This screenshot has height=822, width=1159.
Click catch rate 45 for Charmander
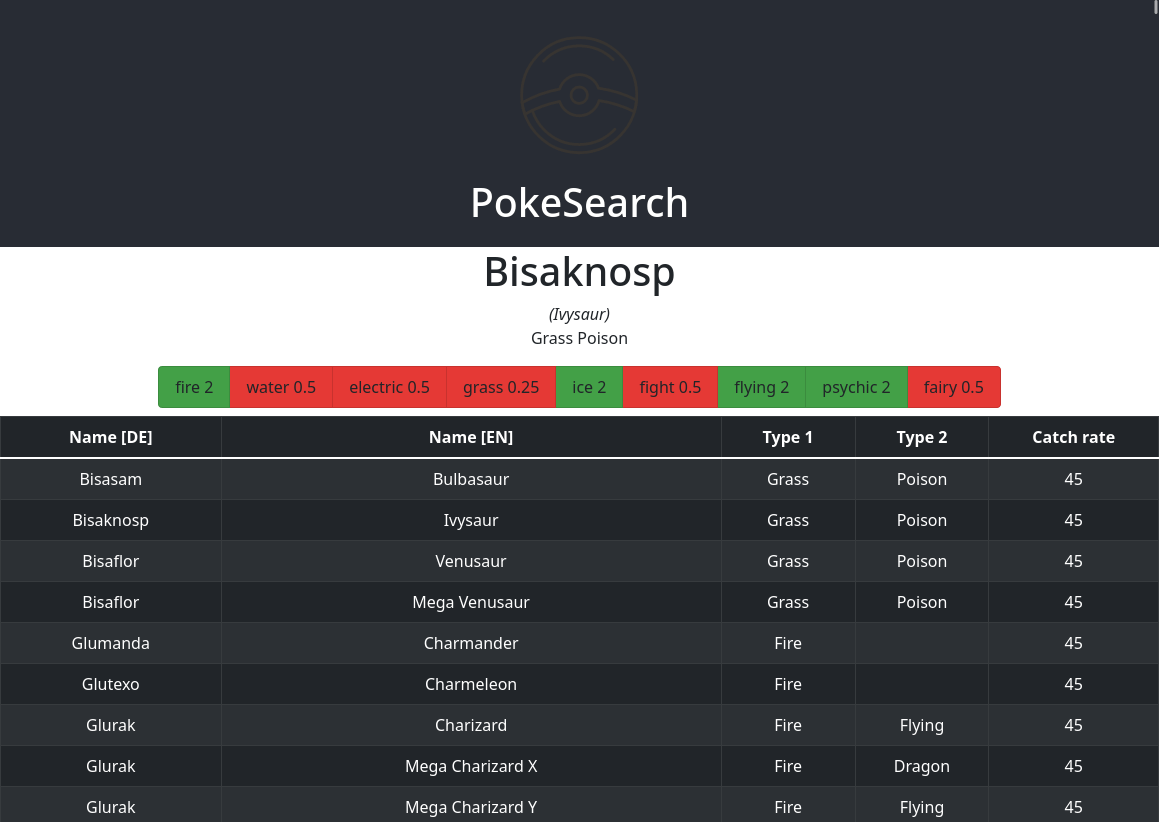(x=1073, y=644)
